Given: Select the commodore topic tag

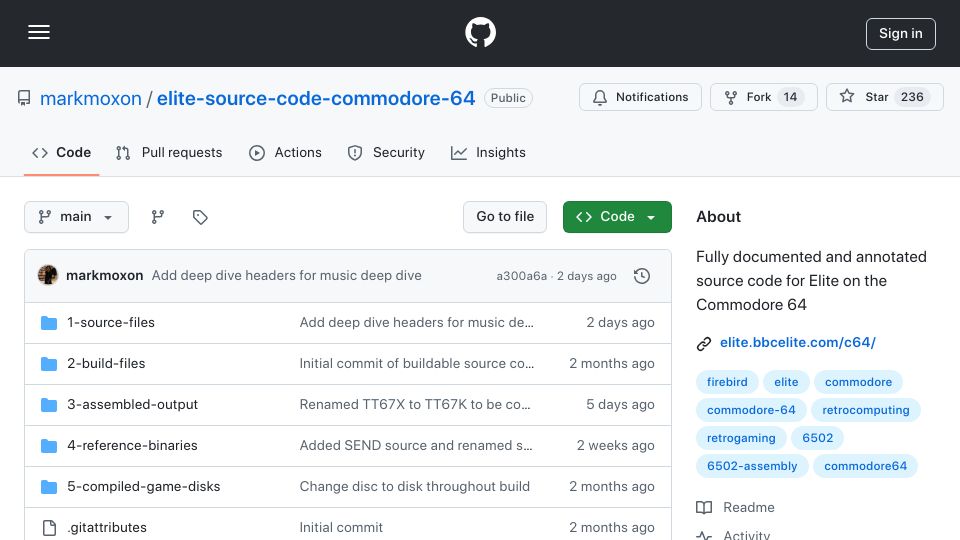Looking at the screenshot, I should 858,382.
